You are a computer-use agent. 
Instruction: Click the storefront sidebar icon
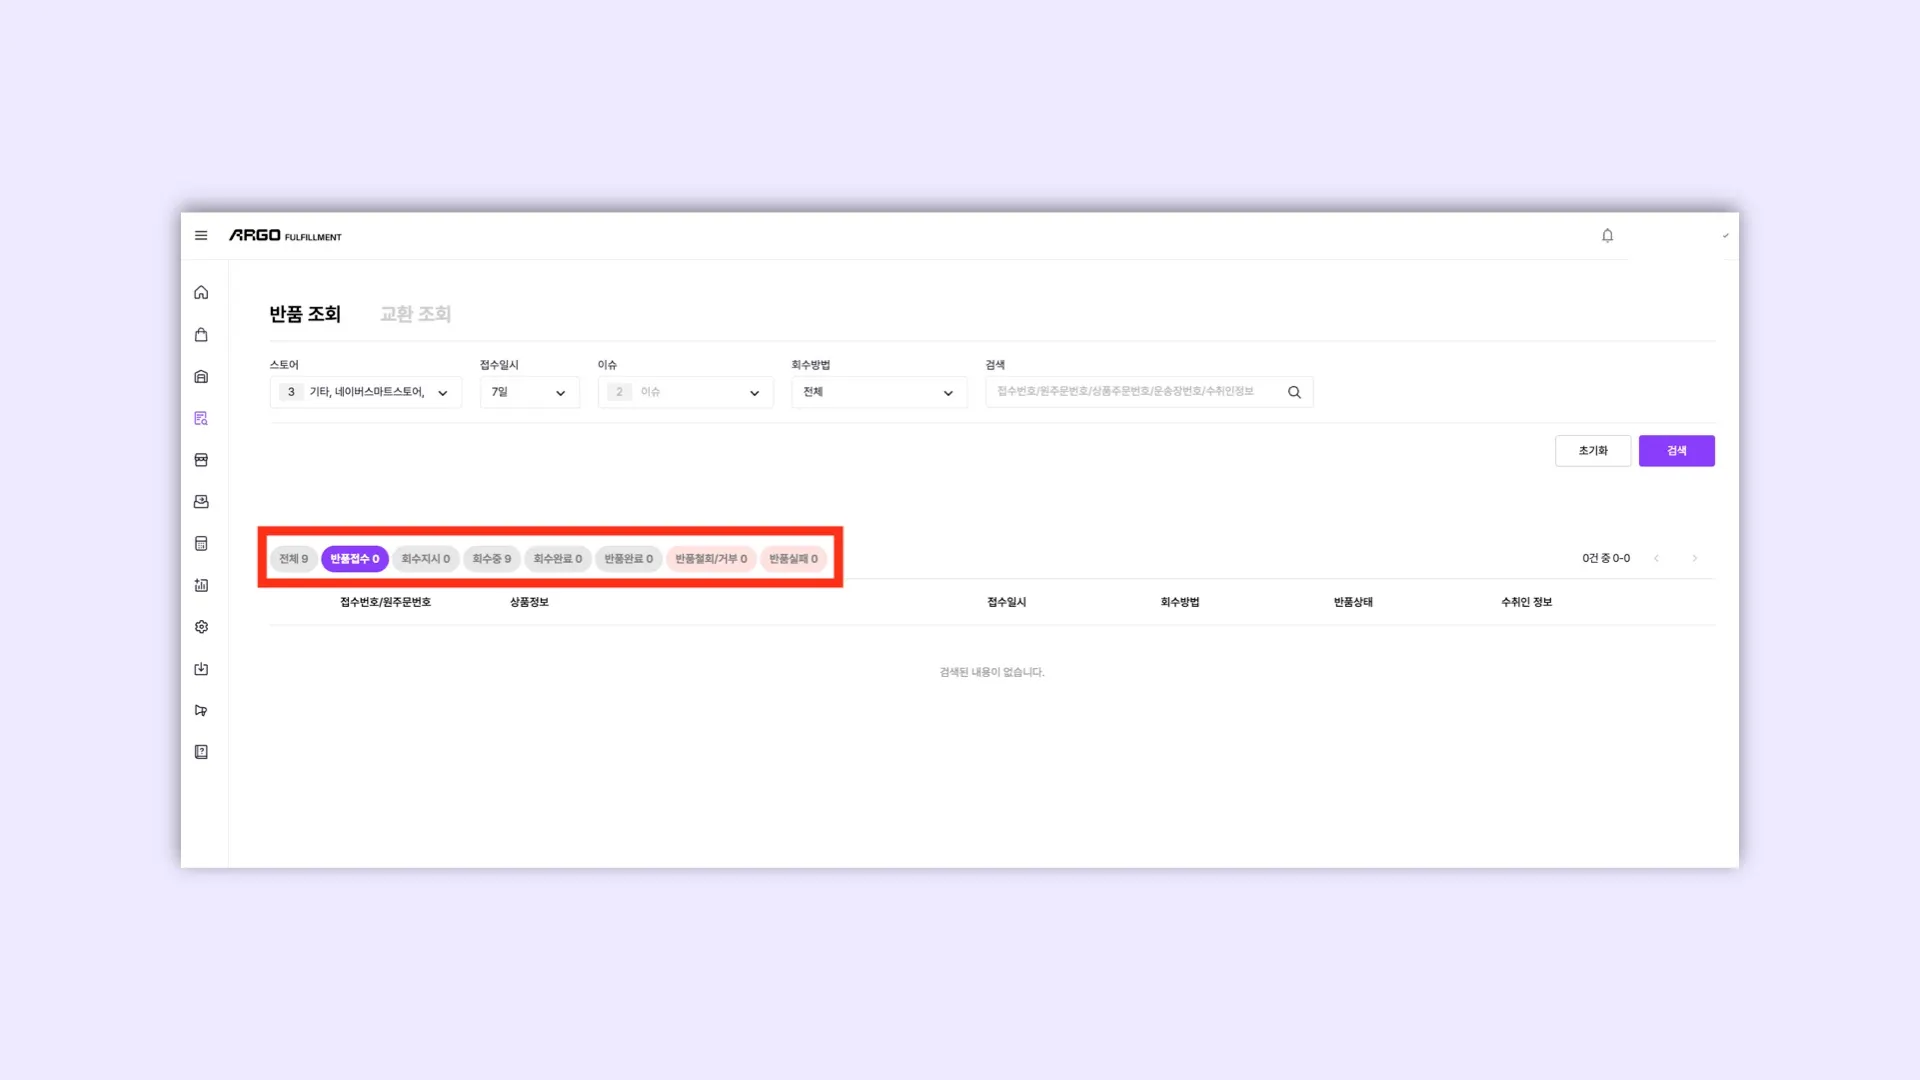click(201, 460)
